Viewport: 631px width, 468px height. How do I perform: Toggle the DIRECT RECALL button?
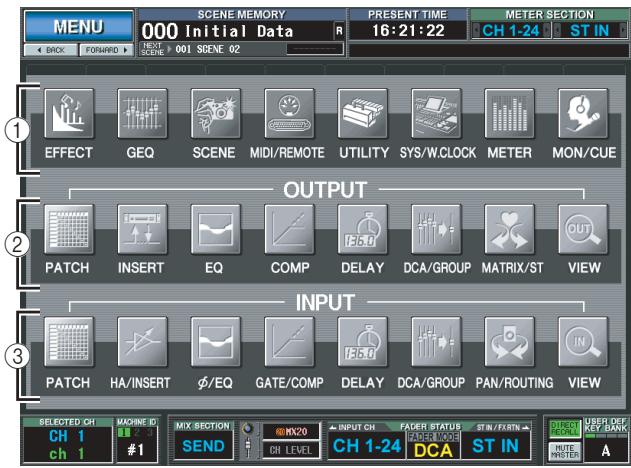[565, 429]
